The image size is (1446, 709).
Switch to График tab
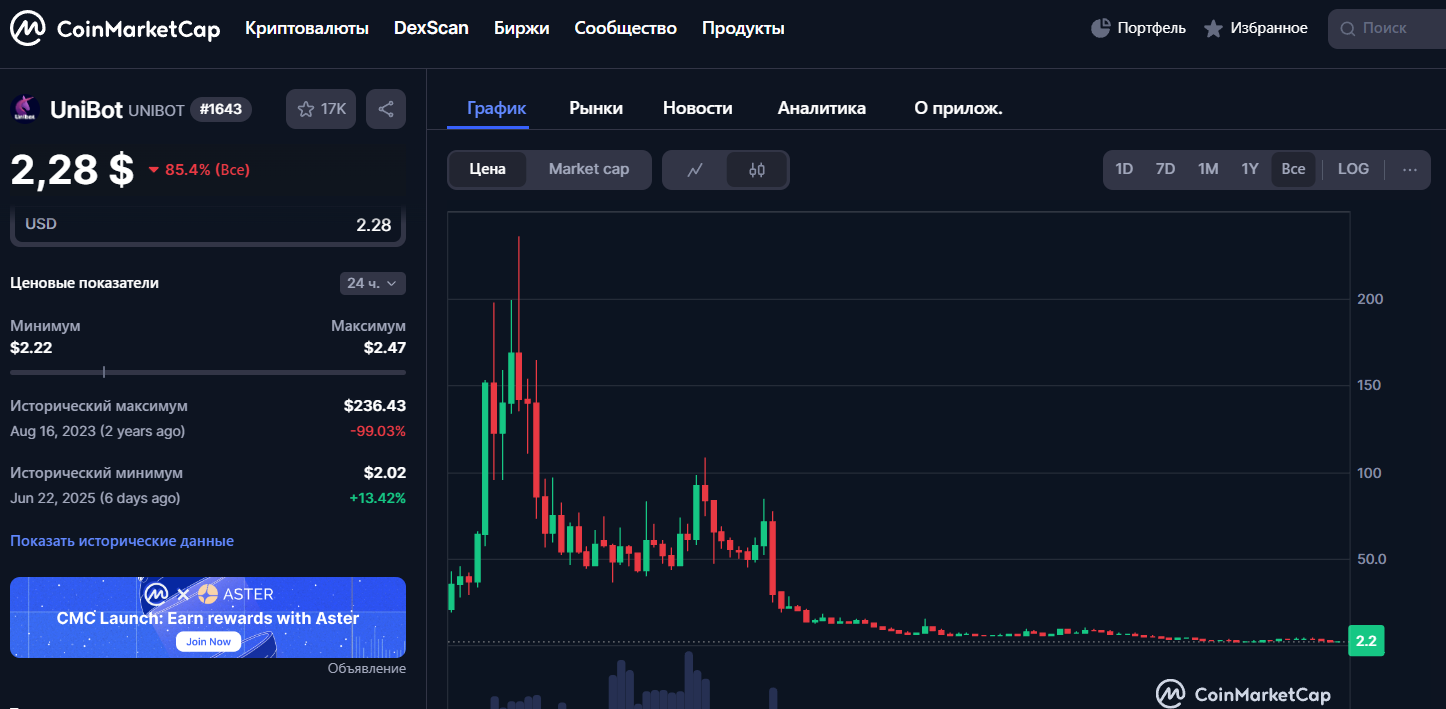(496, 108)
